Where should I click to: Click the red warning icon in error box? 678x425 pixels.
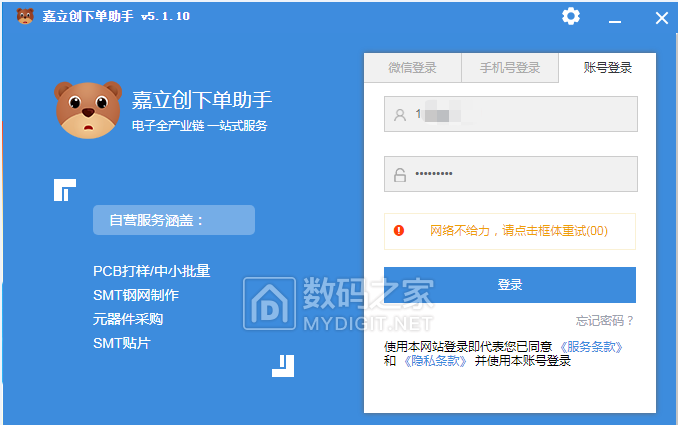pyautogui.click(x=399, y=230)
